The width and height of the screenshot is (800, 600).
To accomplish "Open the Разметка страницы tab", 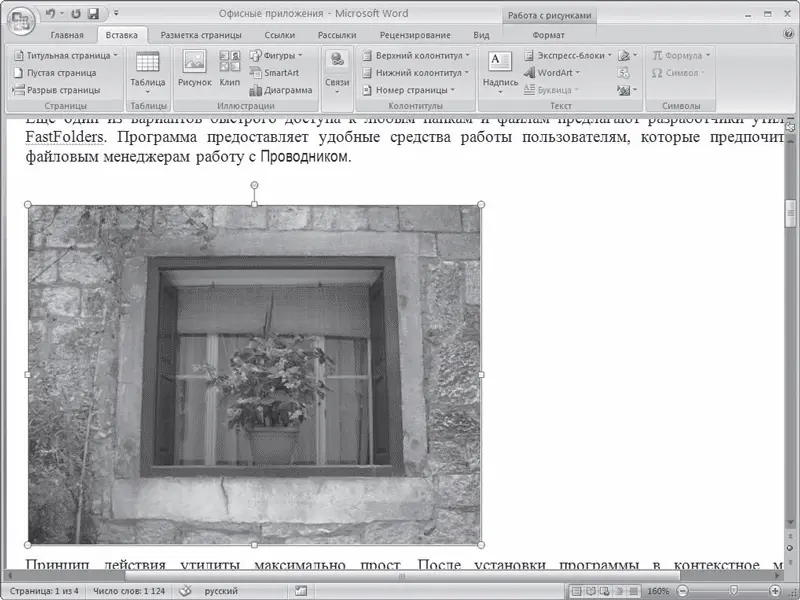I will pyautogui.click(x=201, y=35).
